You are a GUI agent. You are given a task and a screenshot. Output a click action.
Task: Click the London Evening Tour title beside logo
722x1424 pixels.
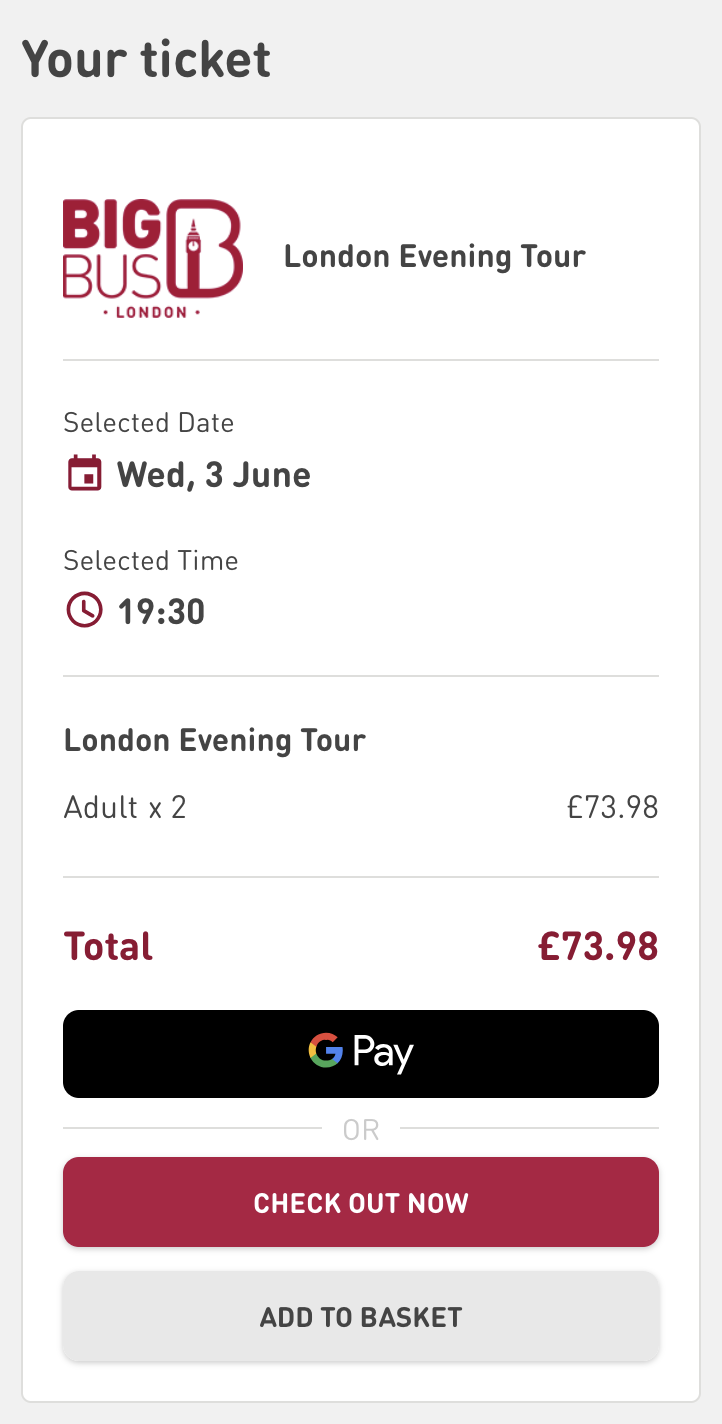point(434,256)
